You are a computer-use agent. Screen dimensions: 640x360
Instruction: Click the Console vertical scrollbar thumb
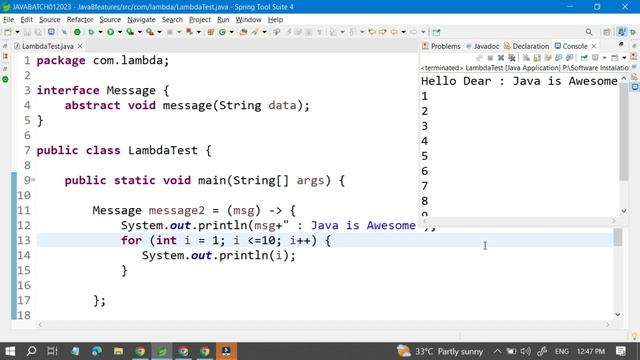[x=624, y=131]
